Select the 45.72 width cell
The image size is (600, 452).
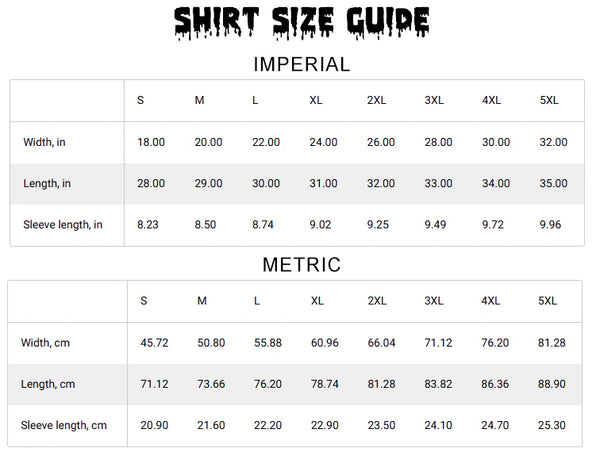154,343
